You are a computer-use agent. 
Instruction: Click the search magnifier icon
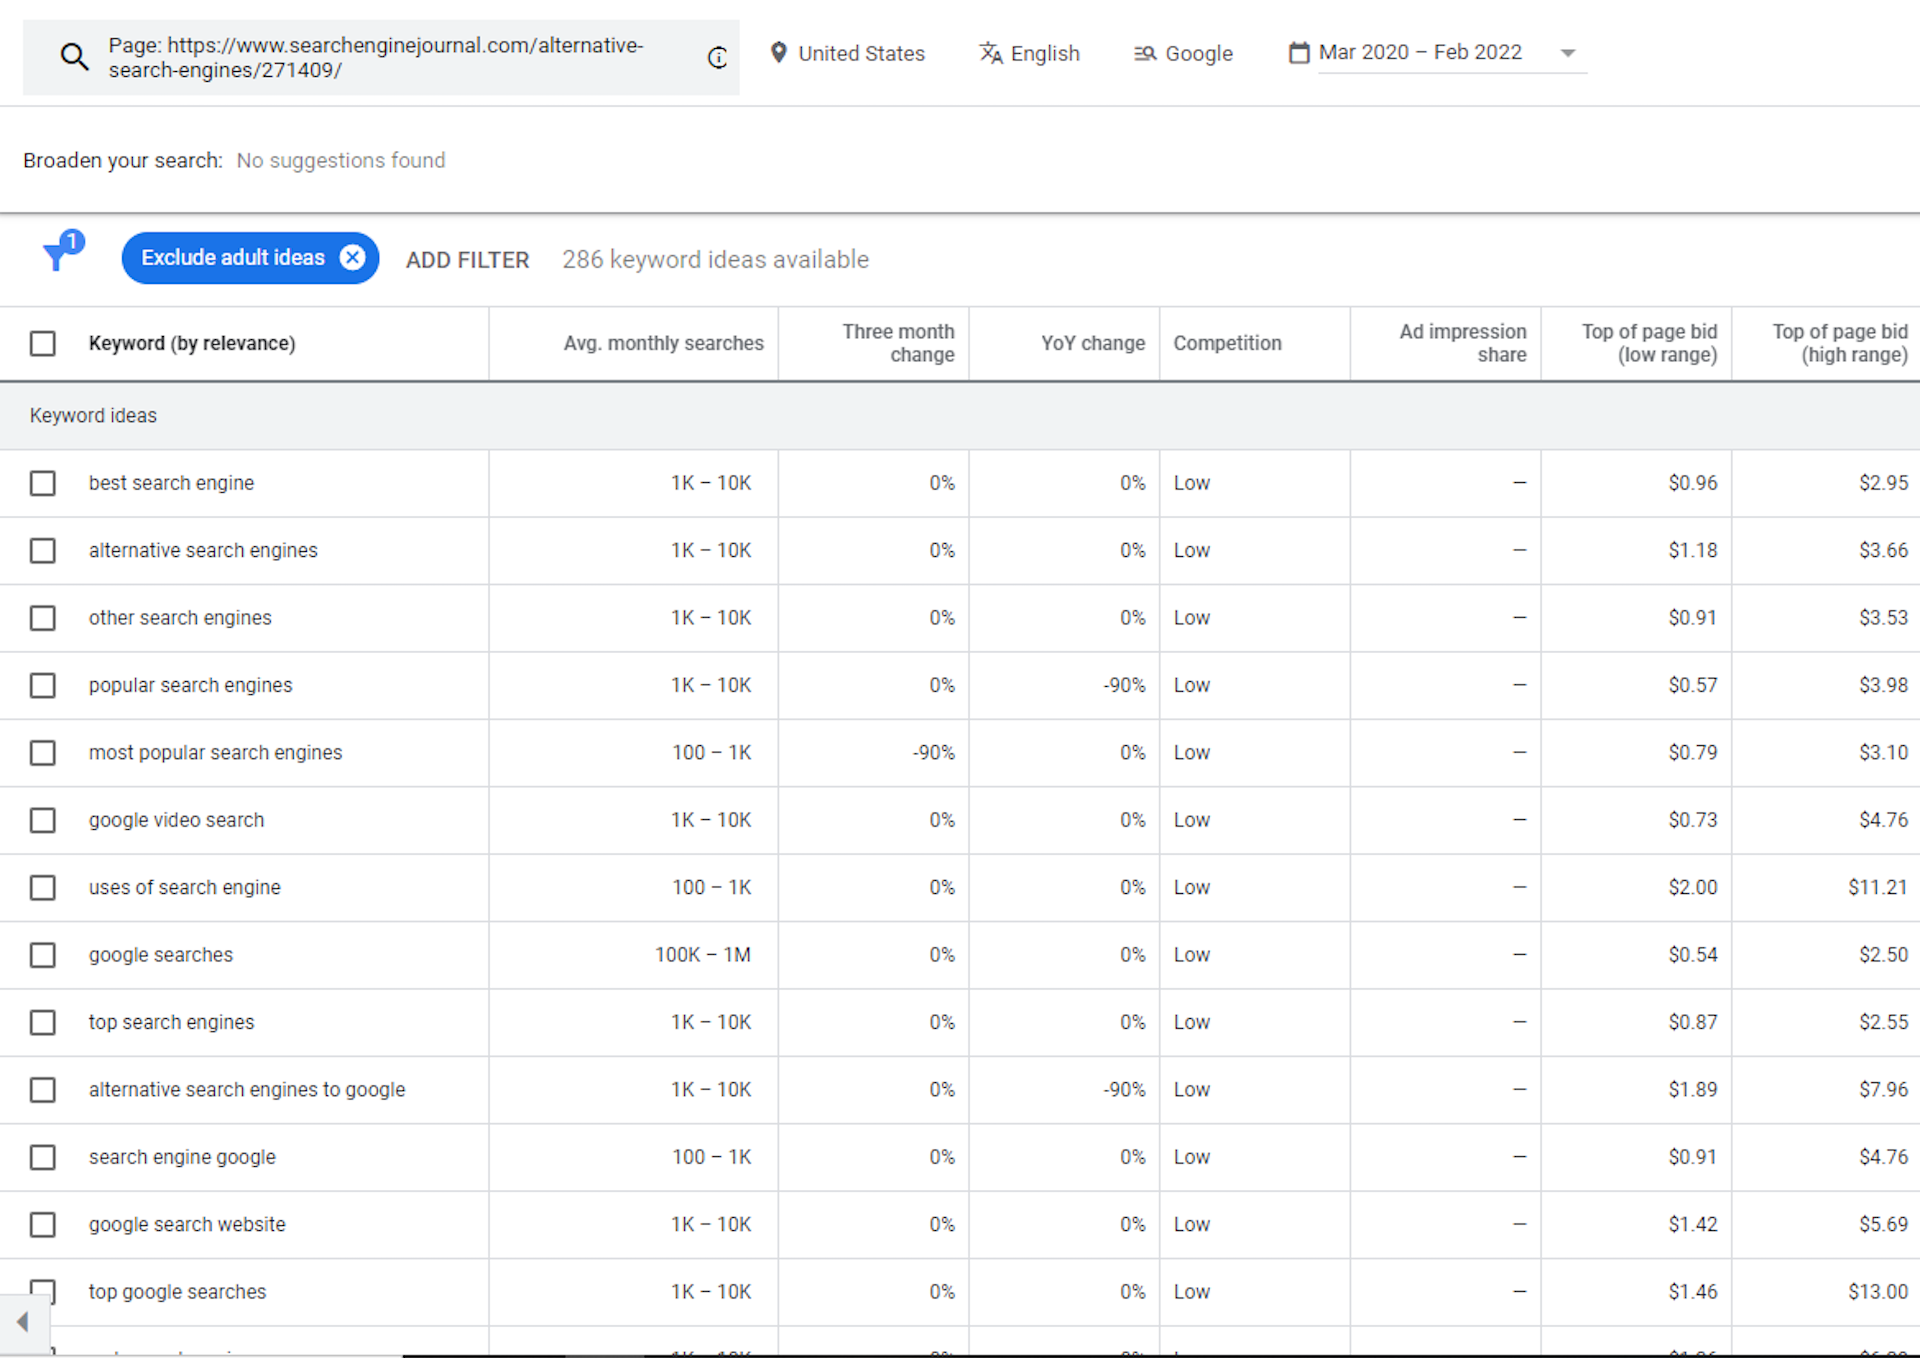pyautogui.click(x=75, y=56)
